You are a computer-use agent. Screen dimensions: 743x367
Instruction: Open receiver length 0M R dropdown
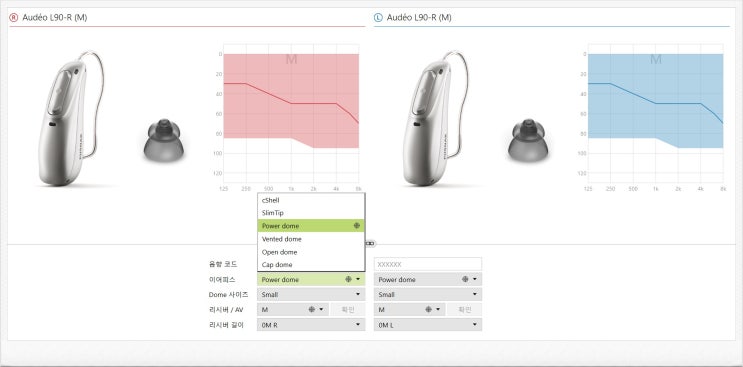[x=311, y=325]
